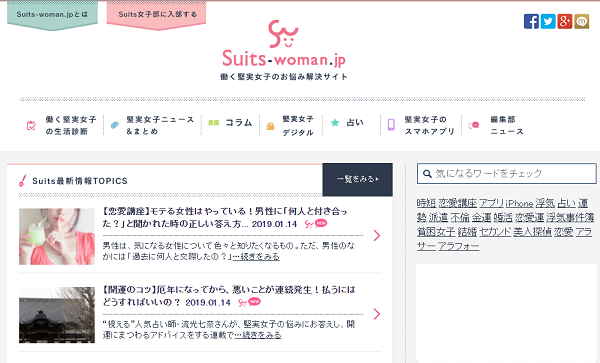Open the Suits女子部に入部する tab
600x363 pixels.
[157, 15]
